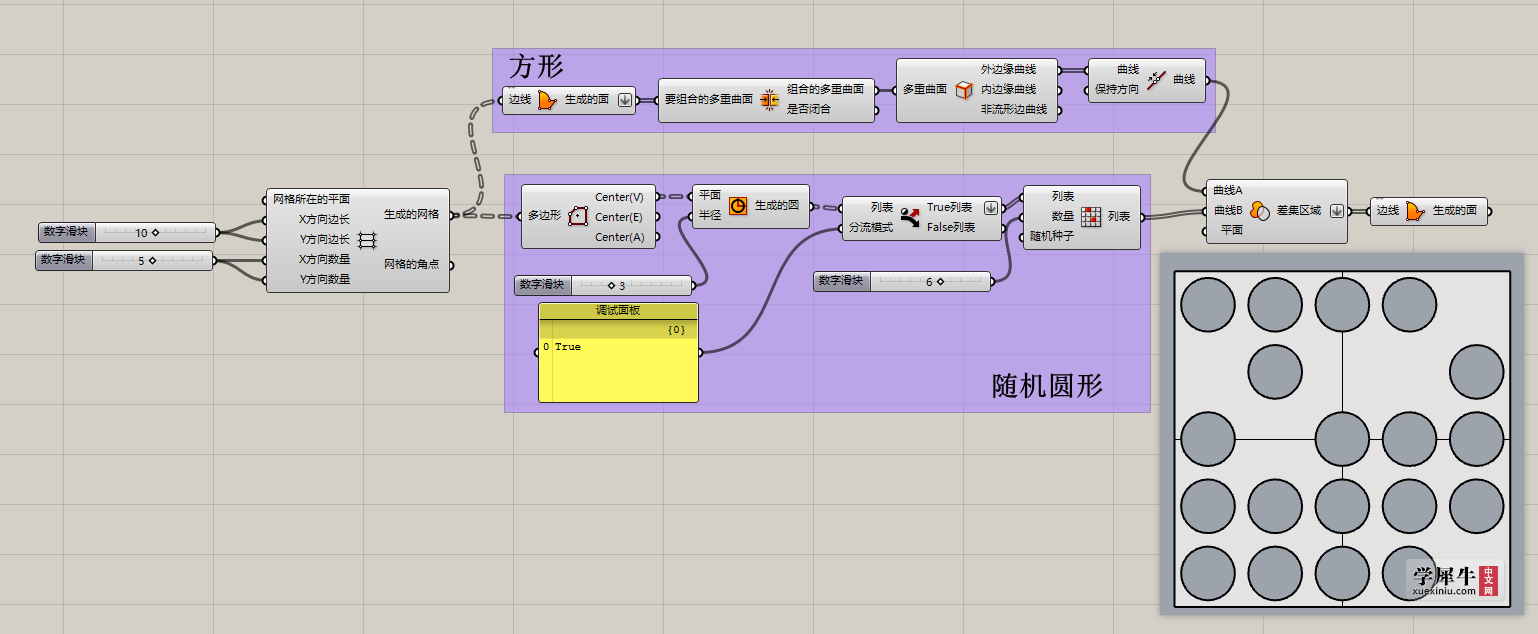
Task: Click the 外边缘曲线 output
Action: point(1008,69)
